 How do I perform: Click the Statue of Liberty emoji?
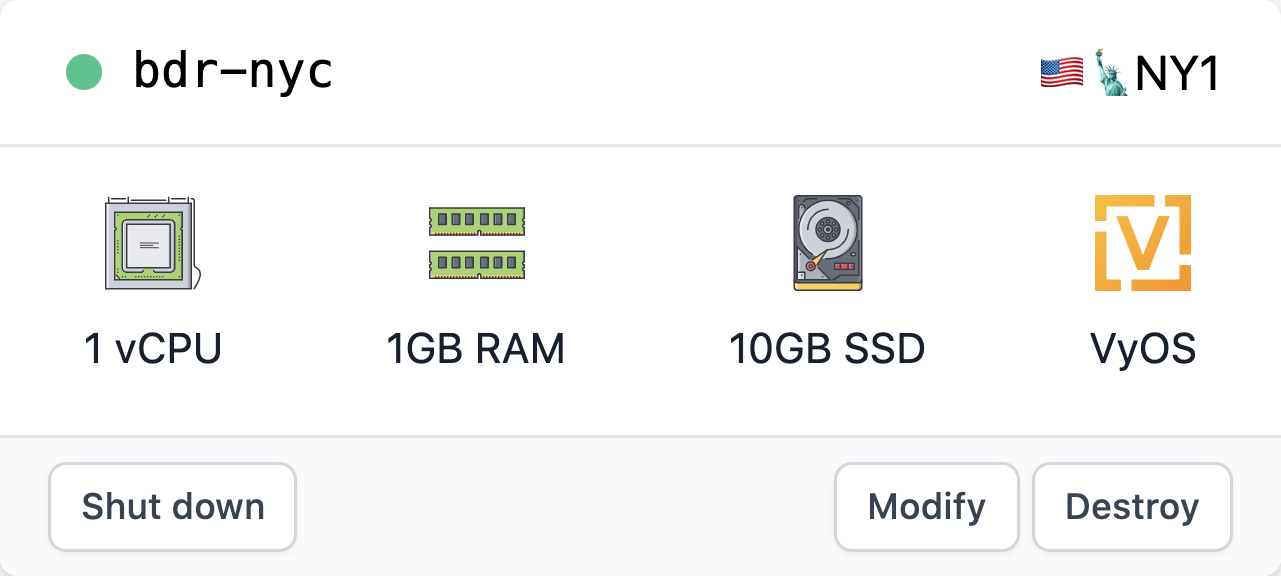point(1111,72)
